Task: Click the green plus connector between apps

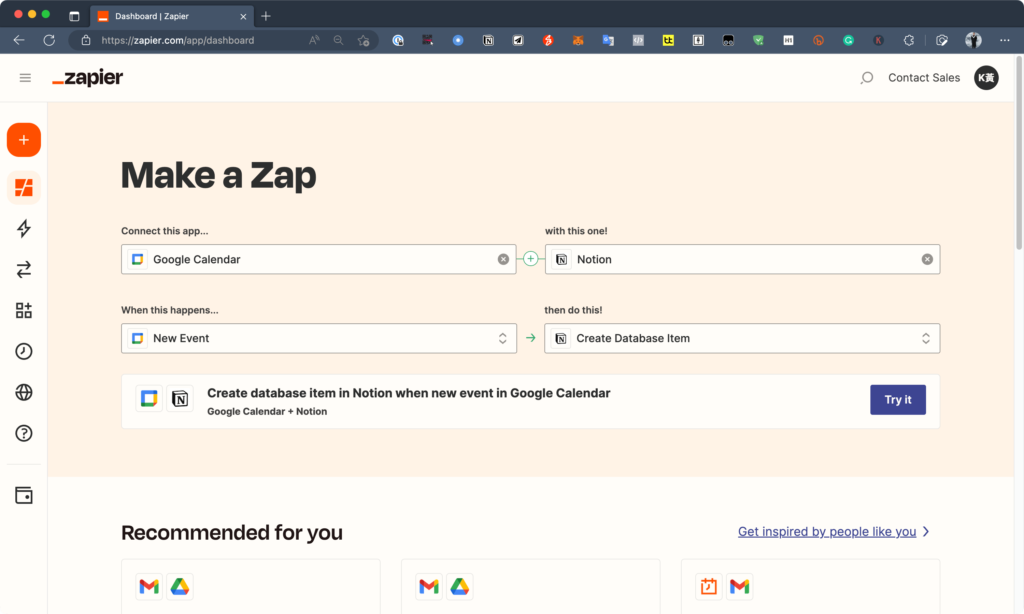Action: click(530, 259)
